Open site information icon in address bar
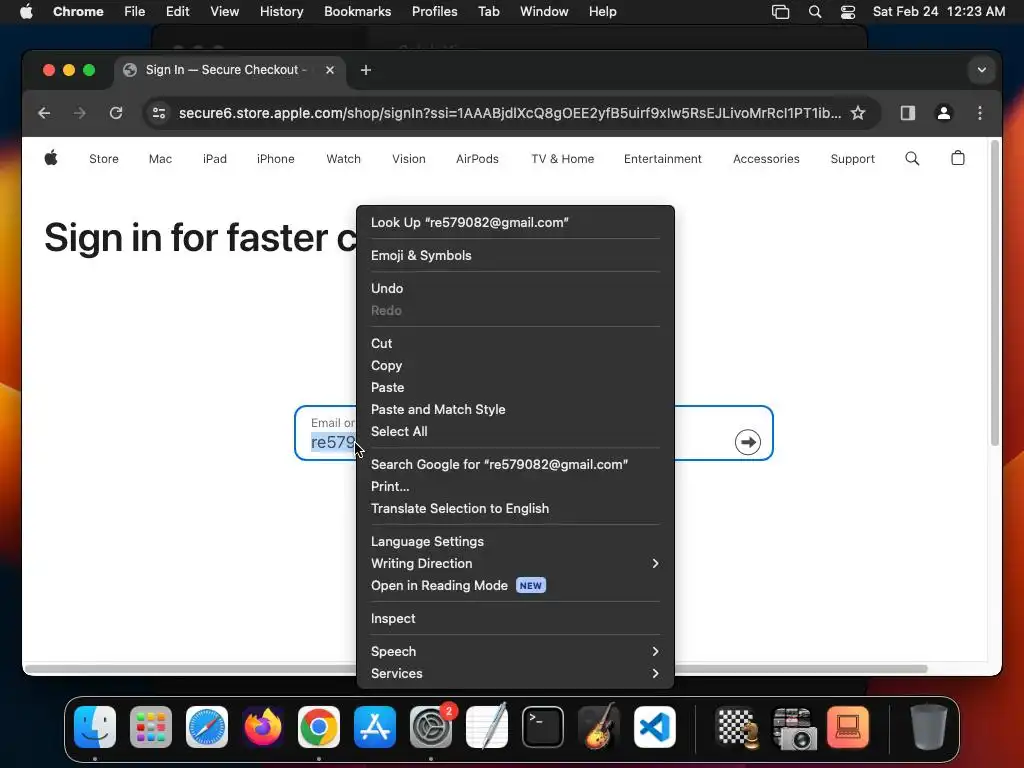The width and height of the screenshot is (1024, 768). pyautogui.click(x=159, y=113)
